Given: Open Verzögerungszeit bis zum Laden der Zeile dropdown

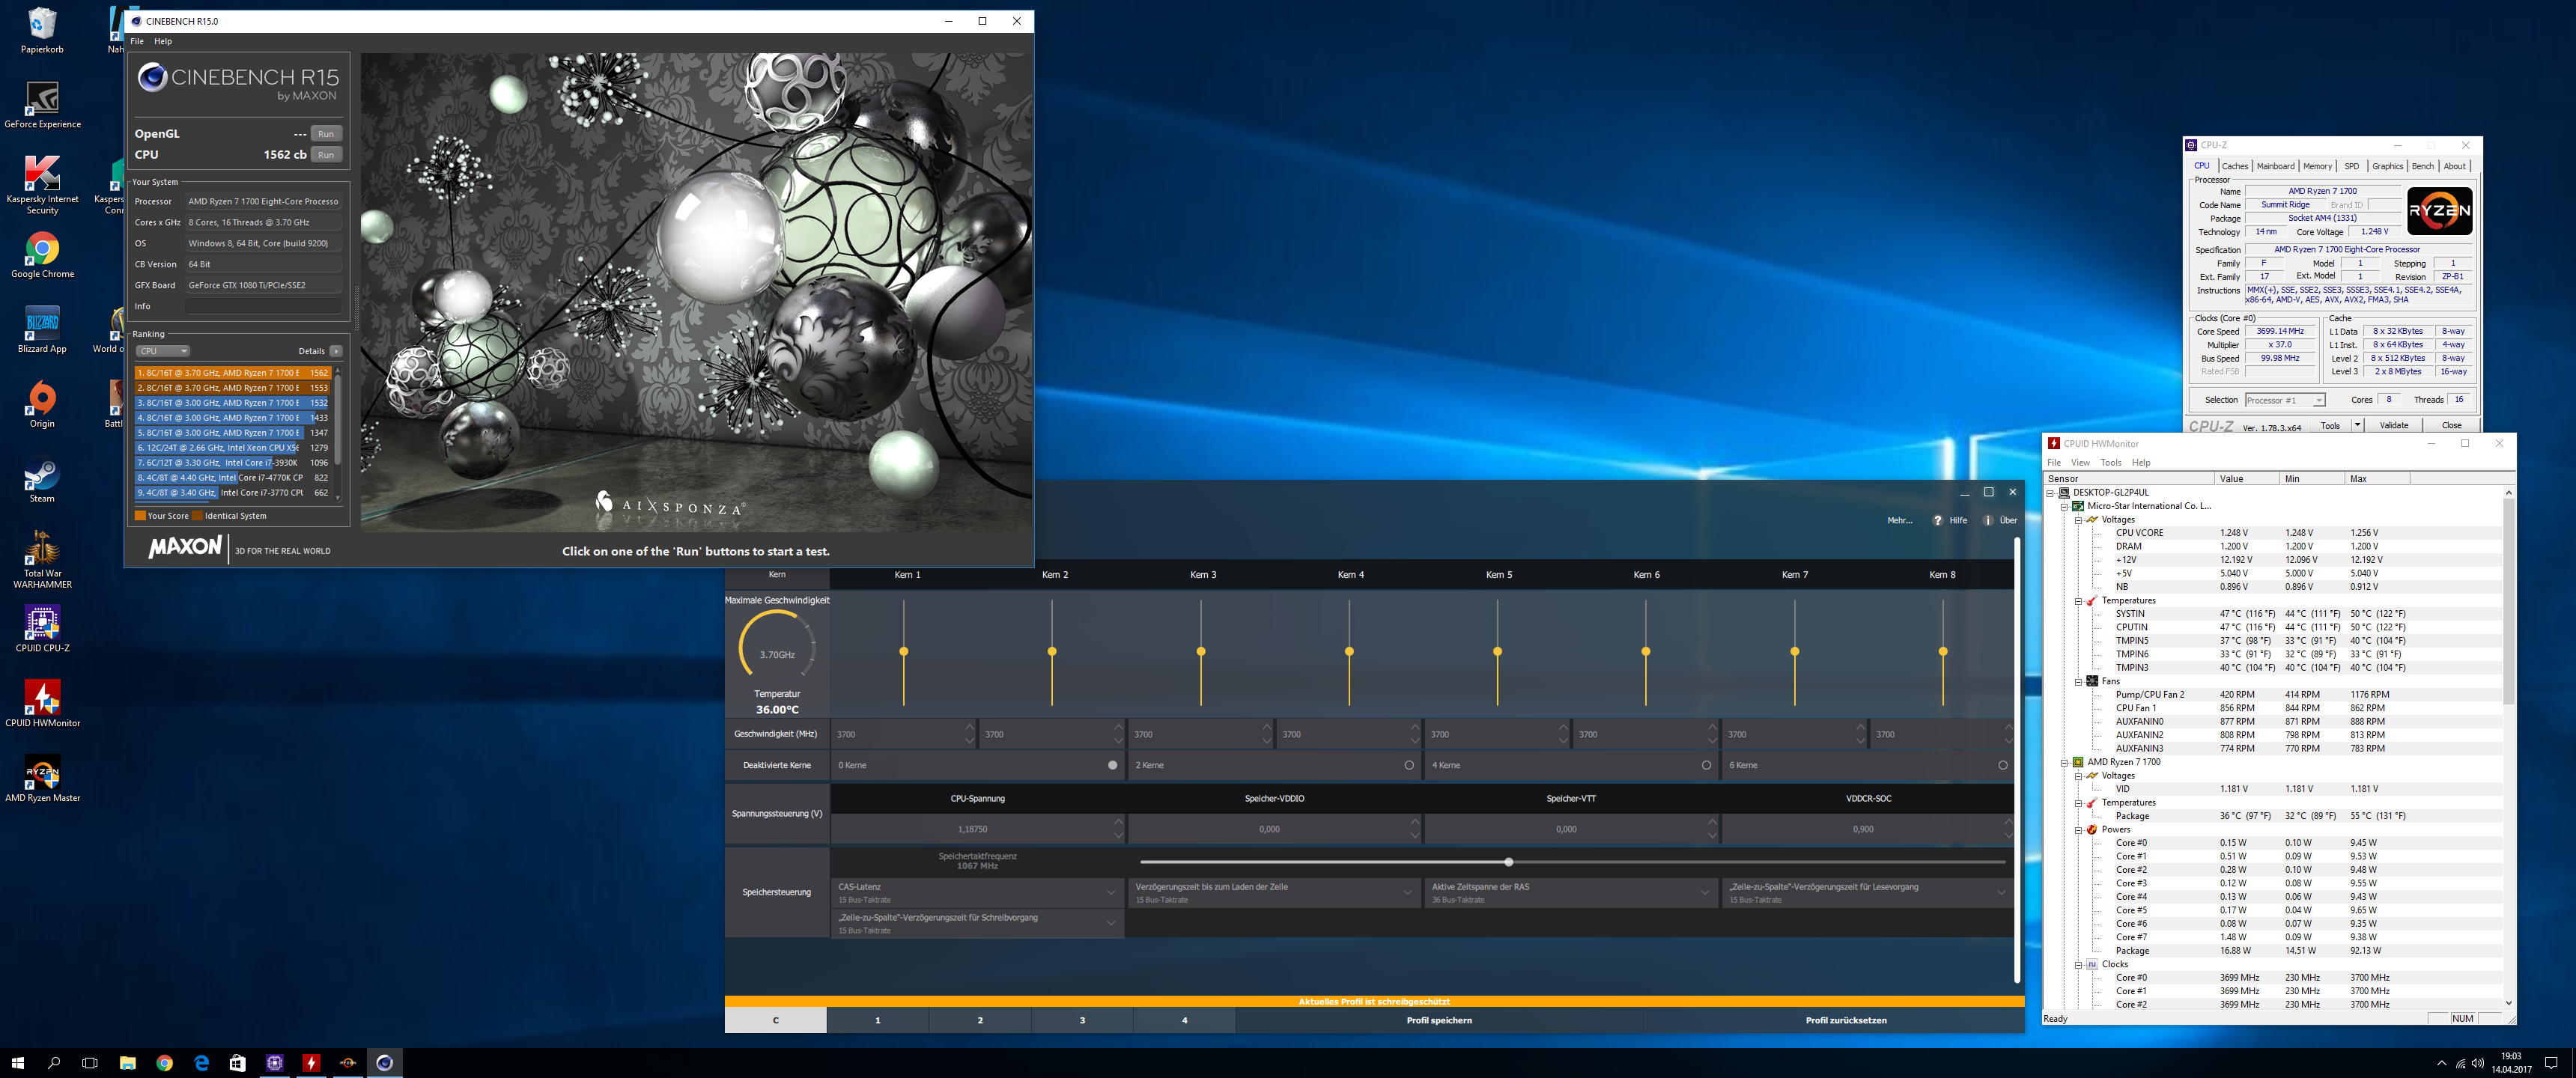Looking at the screenshot, I should tap(1274, 892).
